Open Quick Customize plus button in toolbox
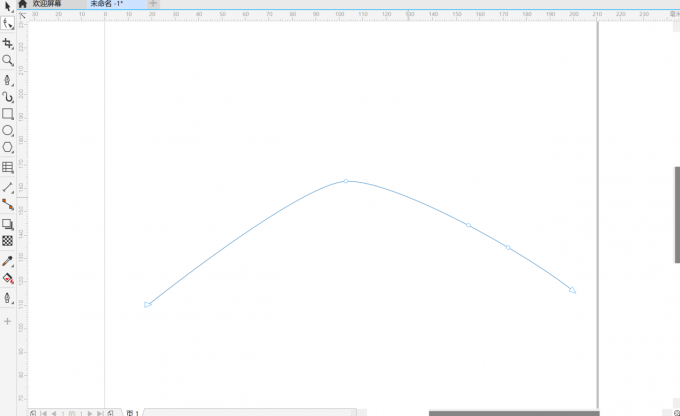 [7, 321]
